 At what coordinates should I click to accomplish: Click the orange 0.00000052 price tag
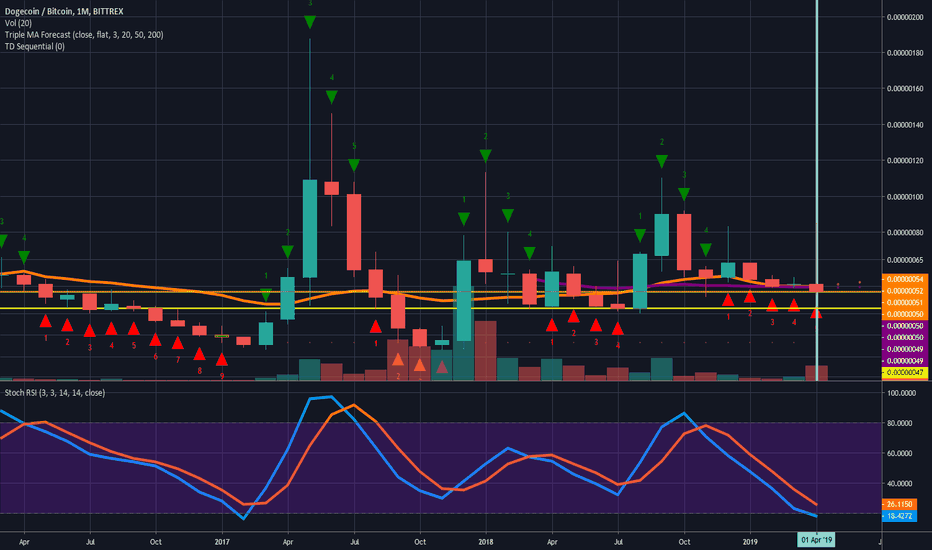tap(905, 291)
